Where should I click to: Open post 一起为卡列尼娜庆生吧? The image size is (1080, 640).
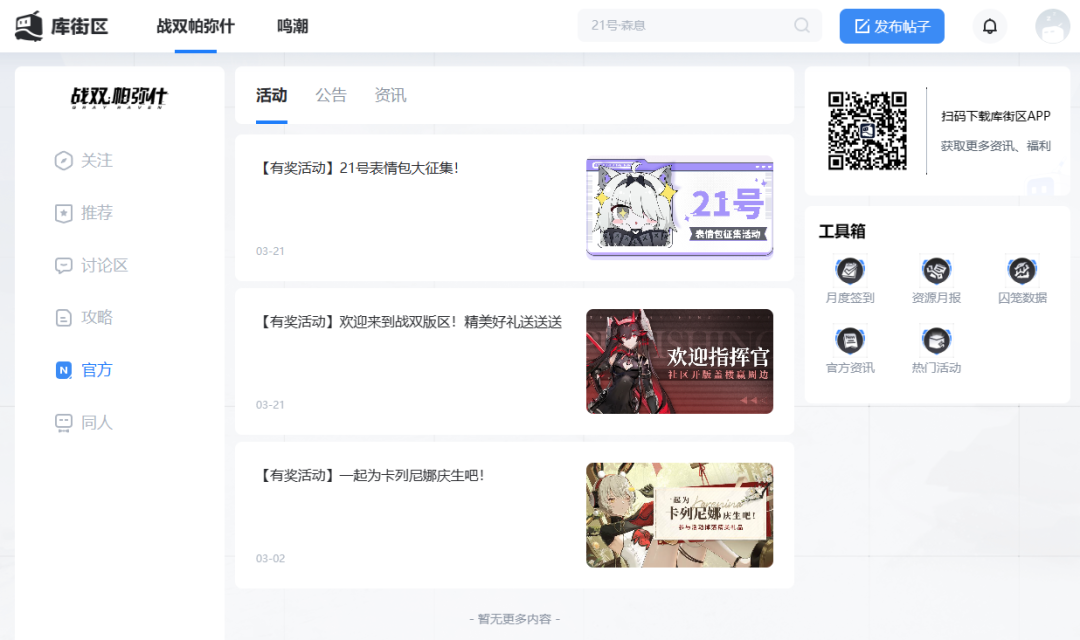point(371,475)
